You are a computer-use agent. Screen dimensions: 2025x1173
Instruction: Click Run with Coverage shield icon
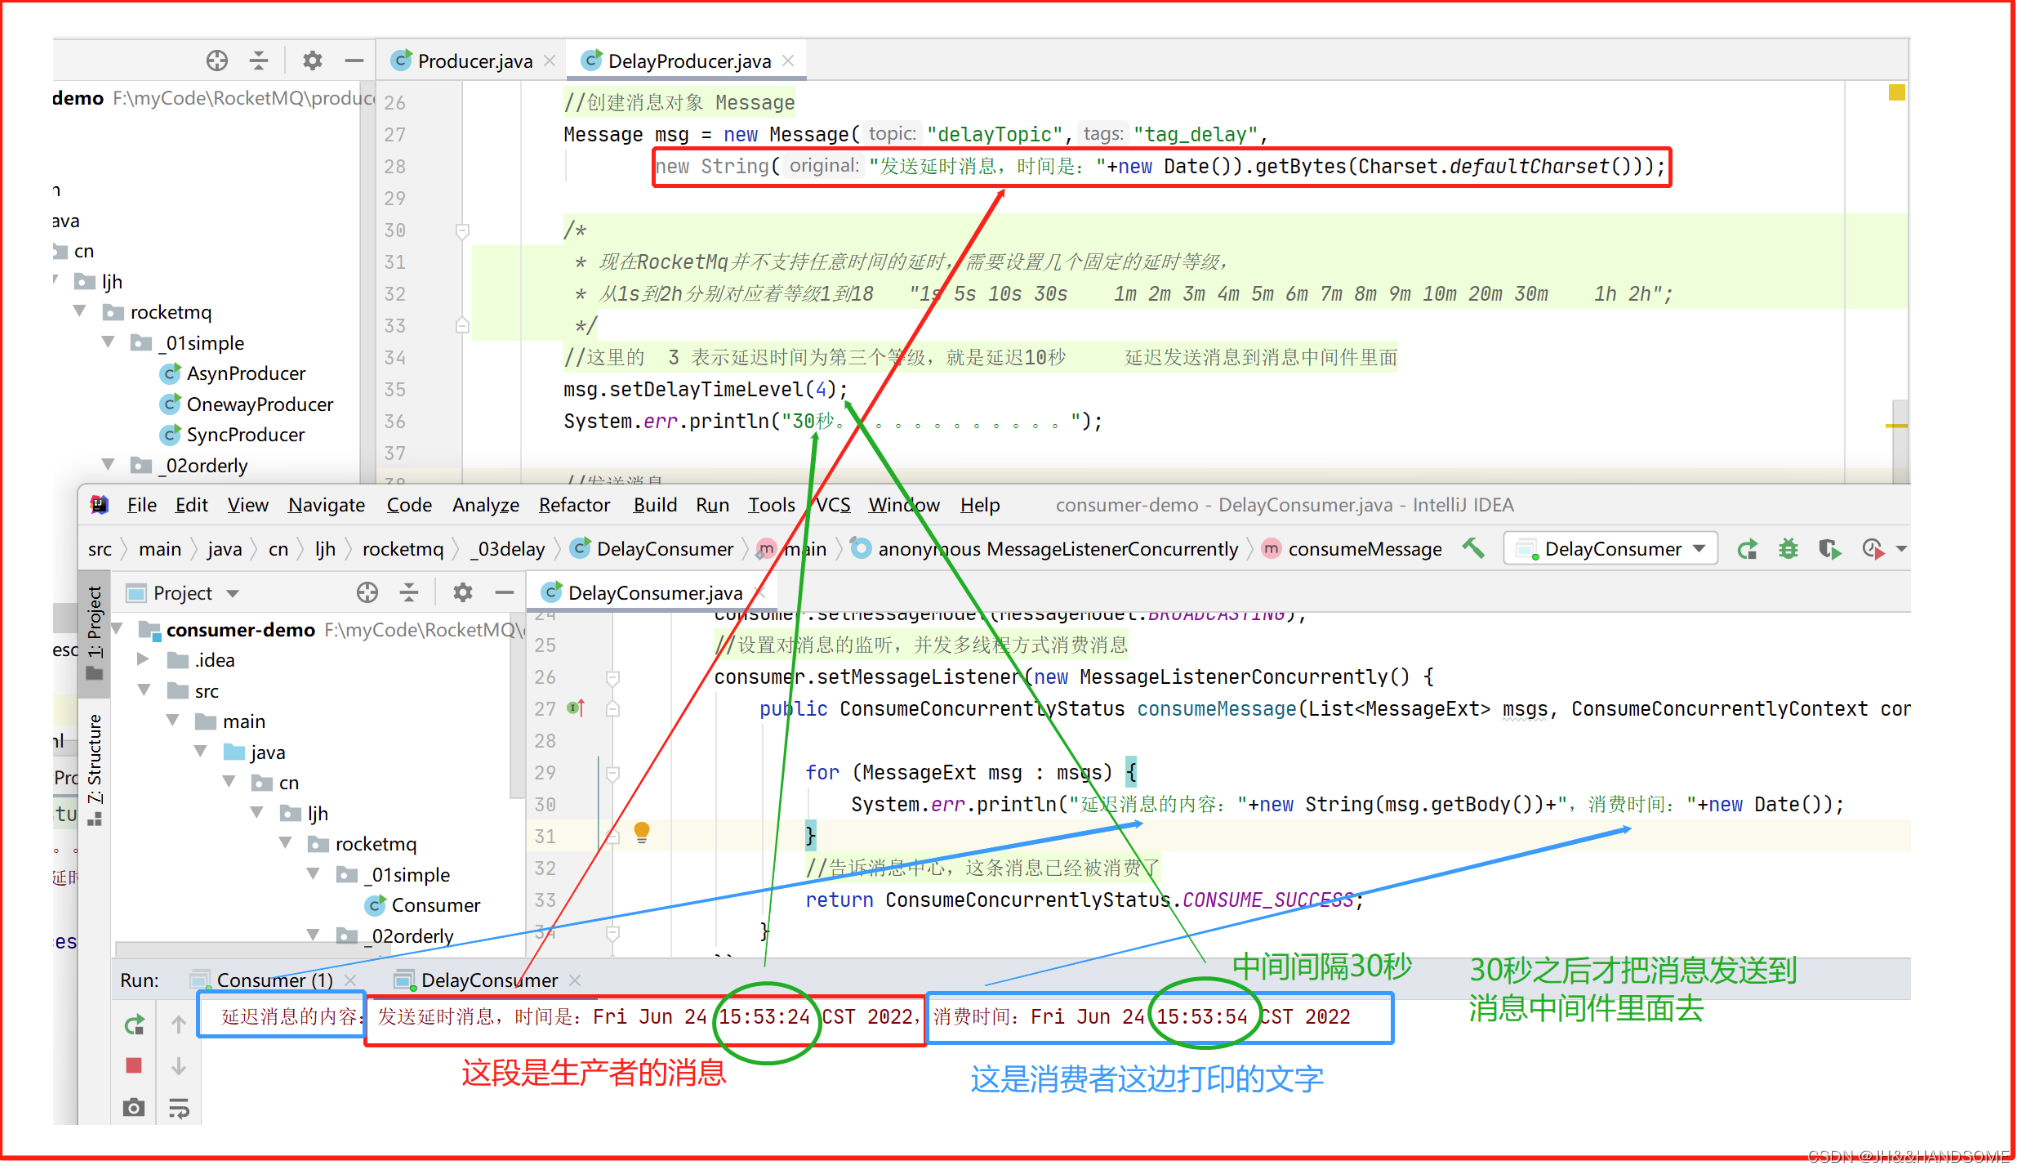point(1829,549)
